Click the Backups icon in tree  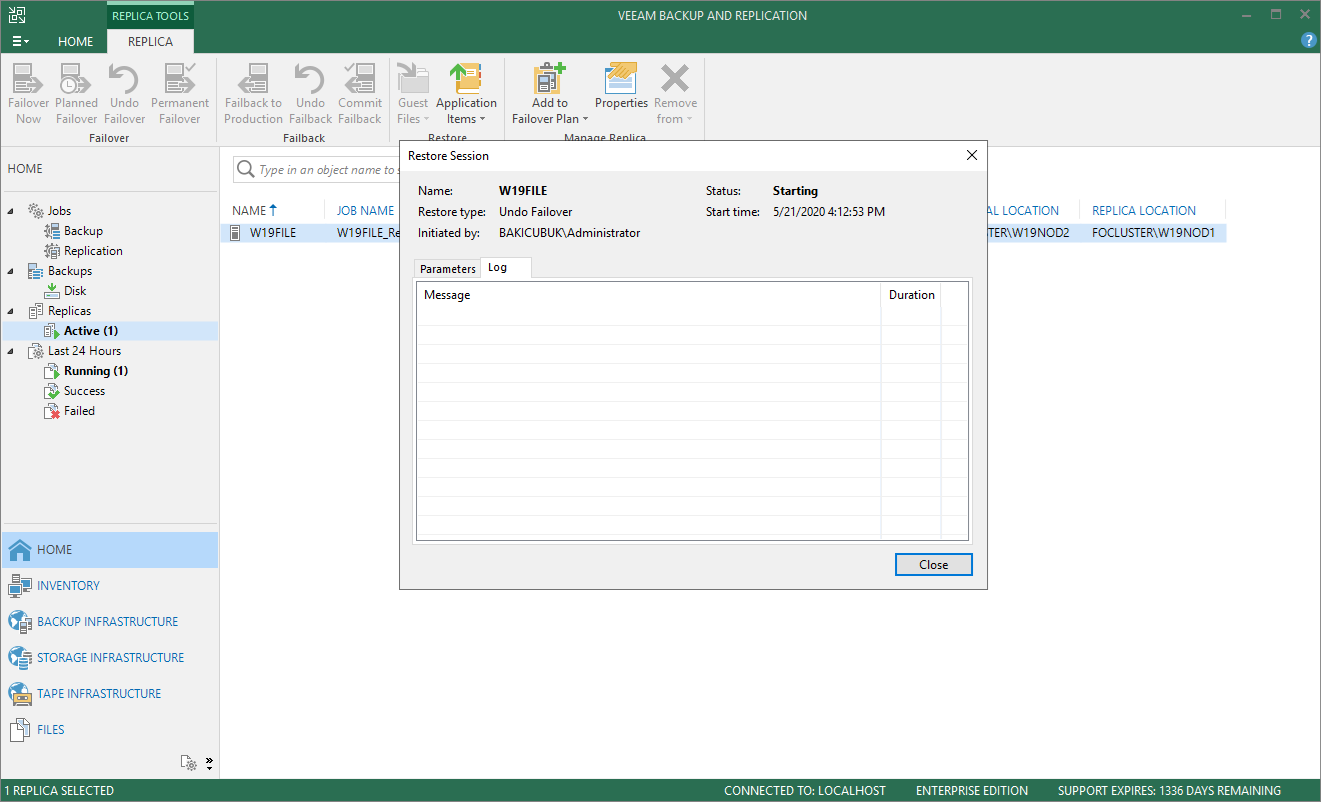(36, 271)
